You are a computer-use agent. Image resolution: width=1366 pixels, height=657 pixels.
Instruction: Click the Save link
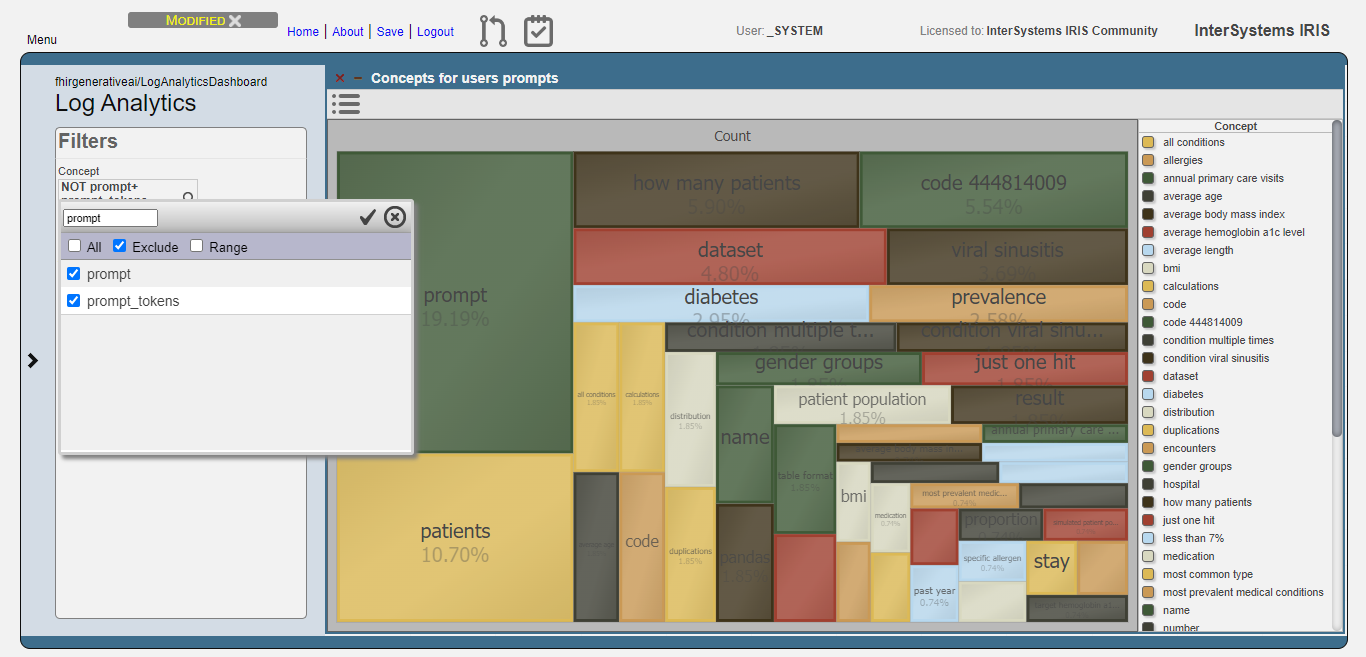click(390, 32)
